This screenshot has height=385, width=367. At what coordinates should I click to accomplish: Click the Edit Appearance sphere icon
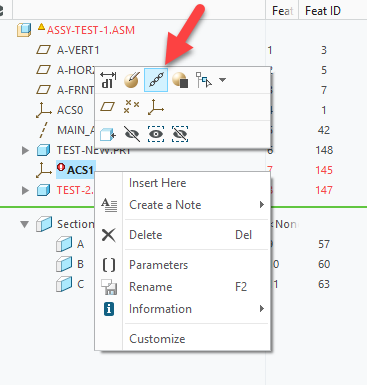point(180,80)
